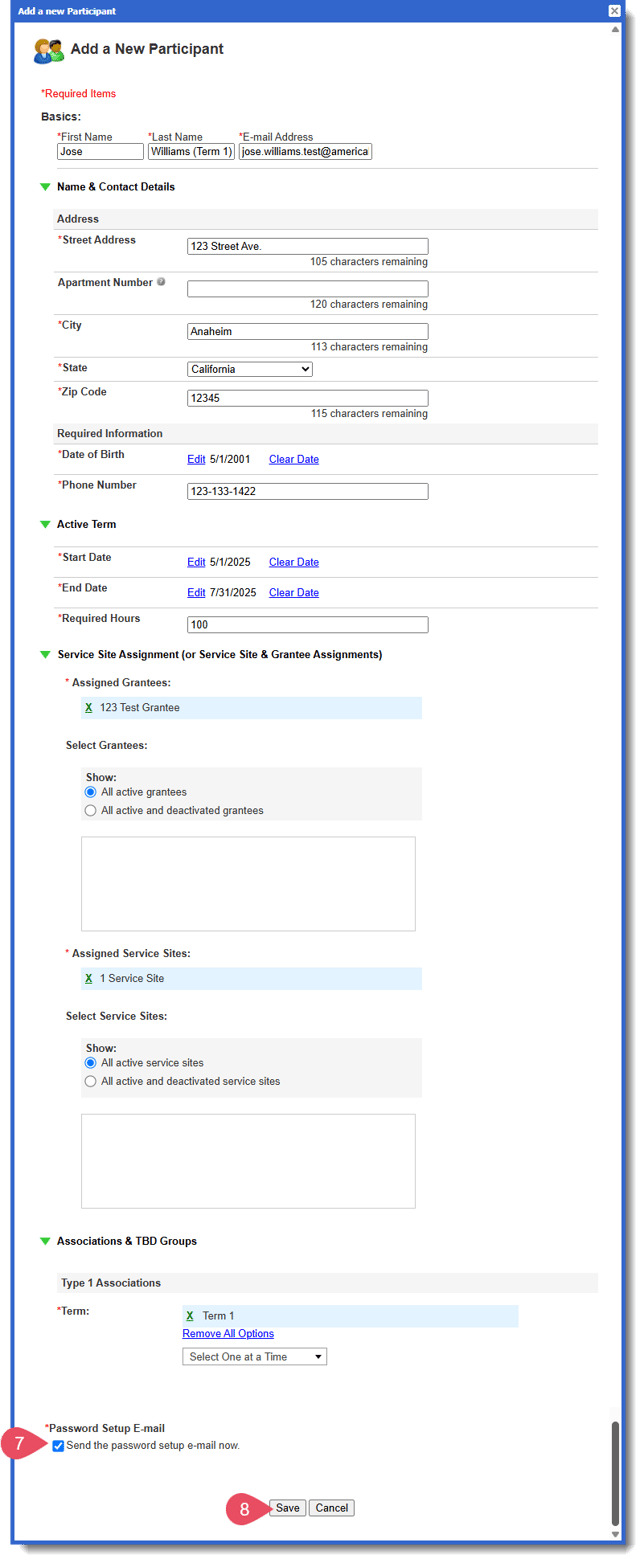
Task: Collapse the Active Term section
Action: [44, 524]
